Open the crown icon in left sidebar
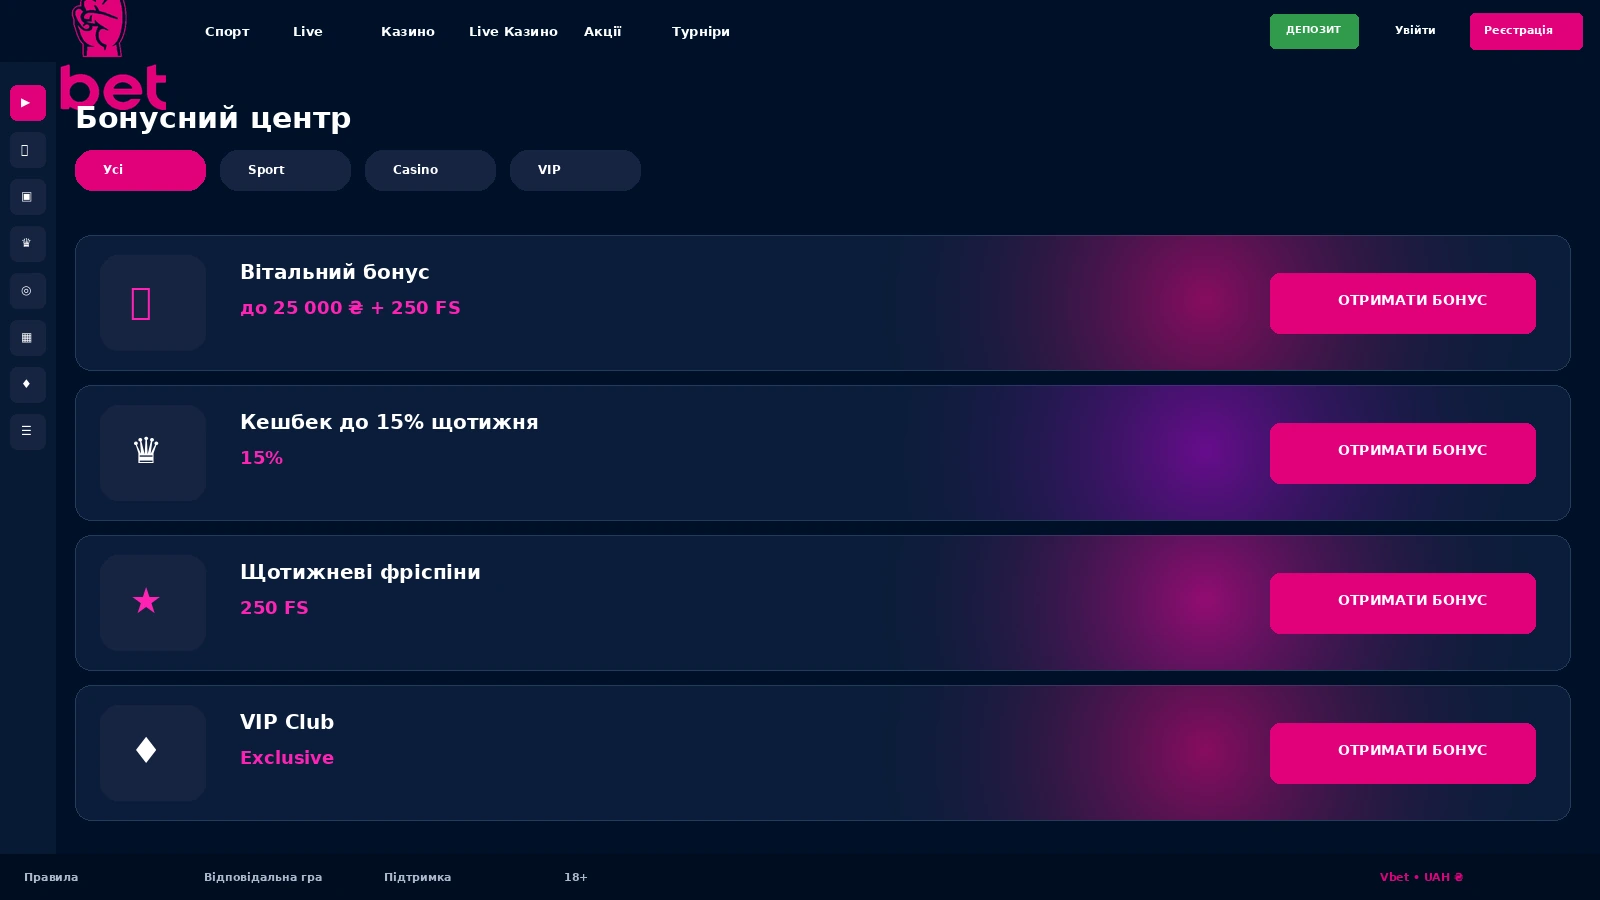The image size is (1600, 900). coord(28,244)
